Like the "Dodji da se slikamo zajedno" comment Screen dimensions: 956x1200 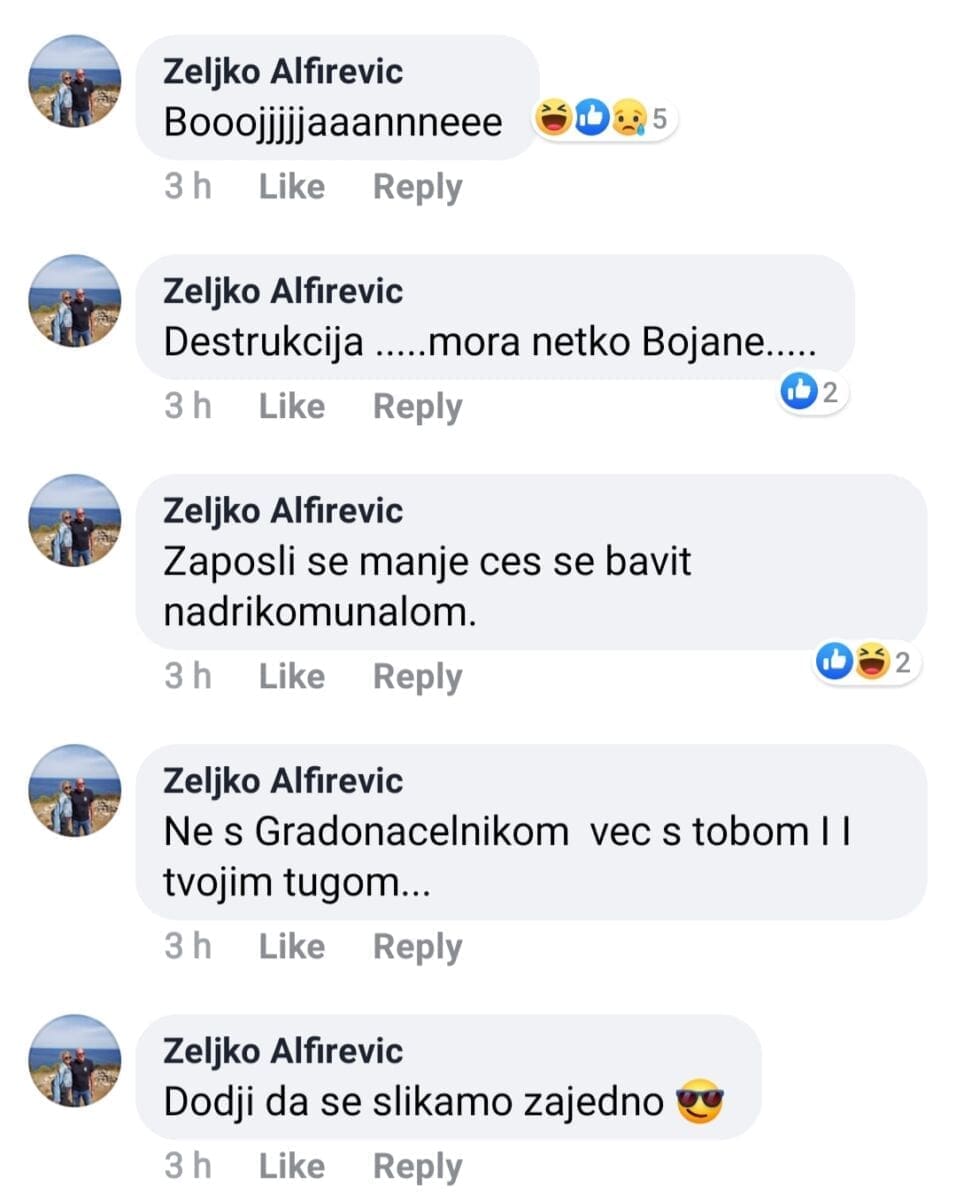click(x=291, y=1166)
